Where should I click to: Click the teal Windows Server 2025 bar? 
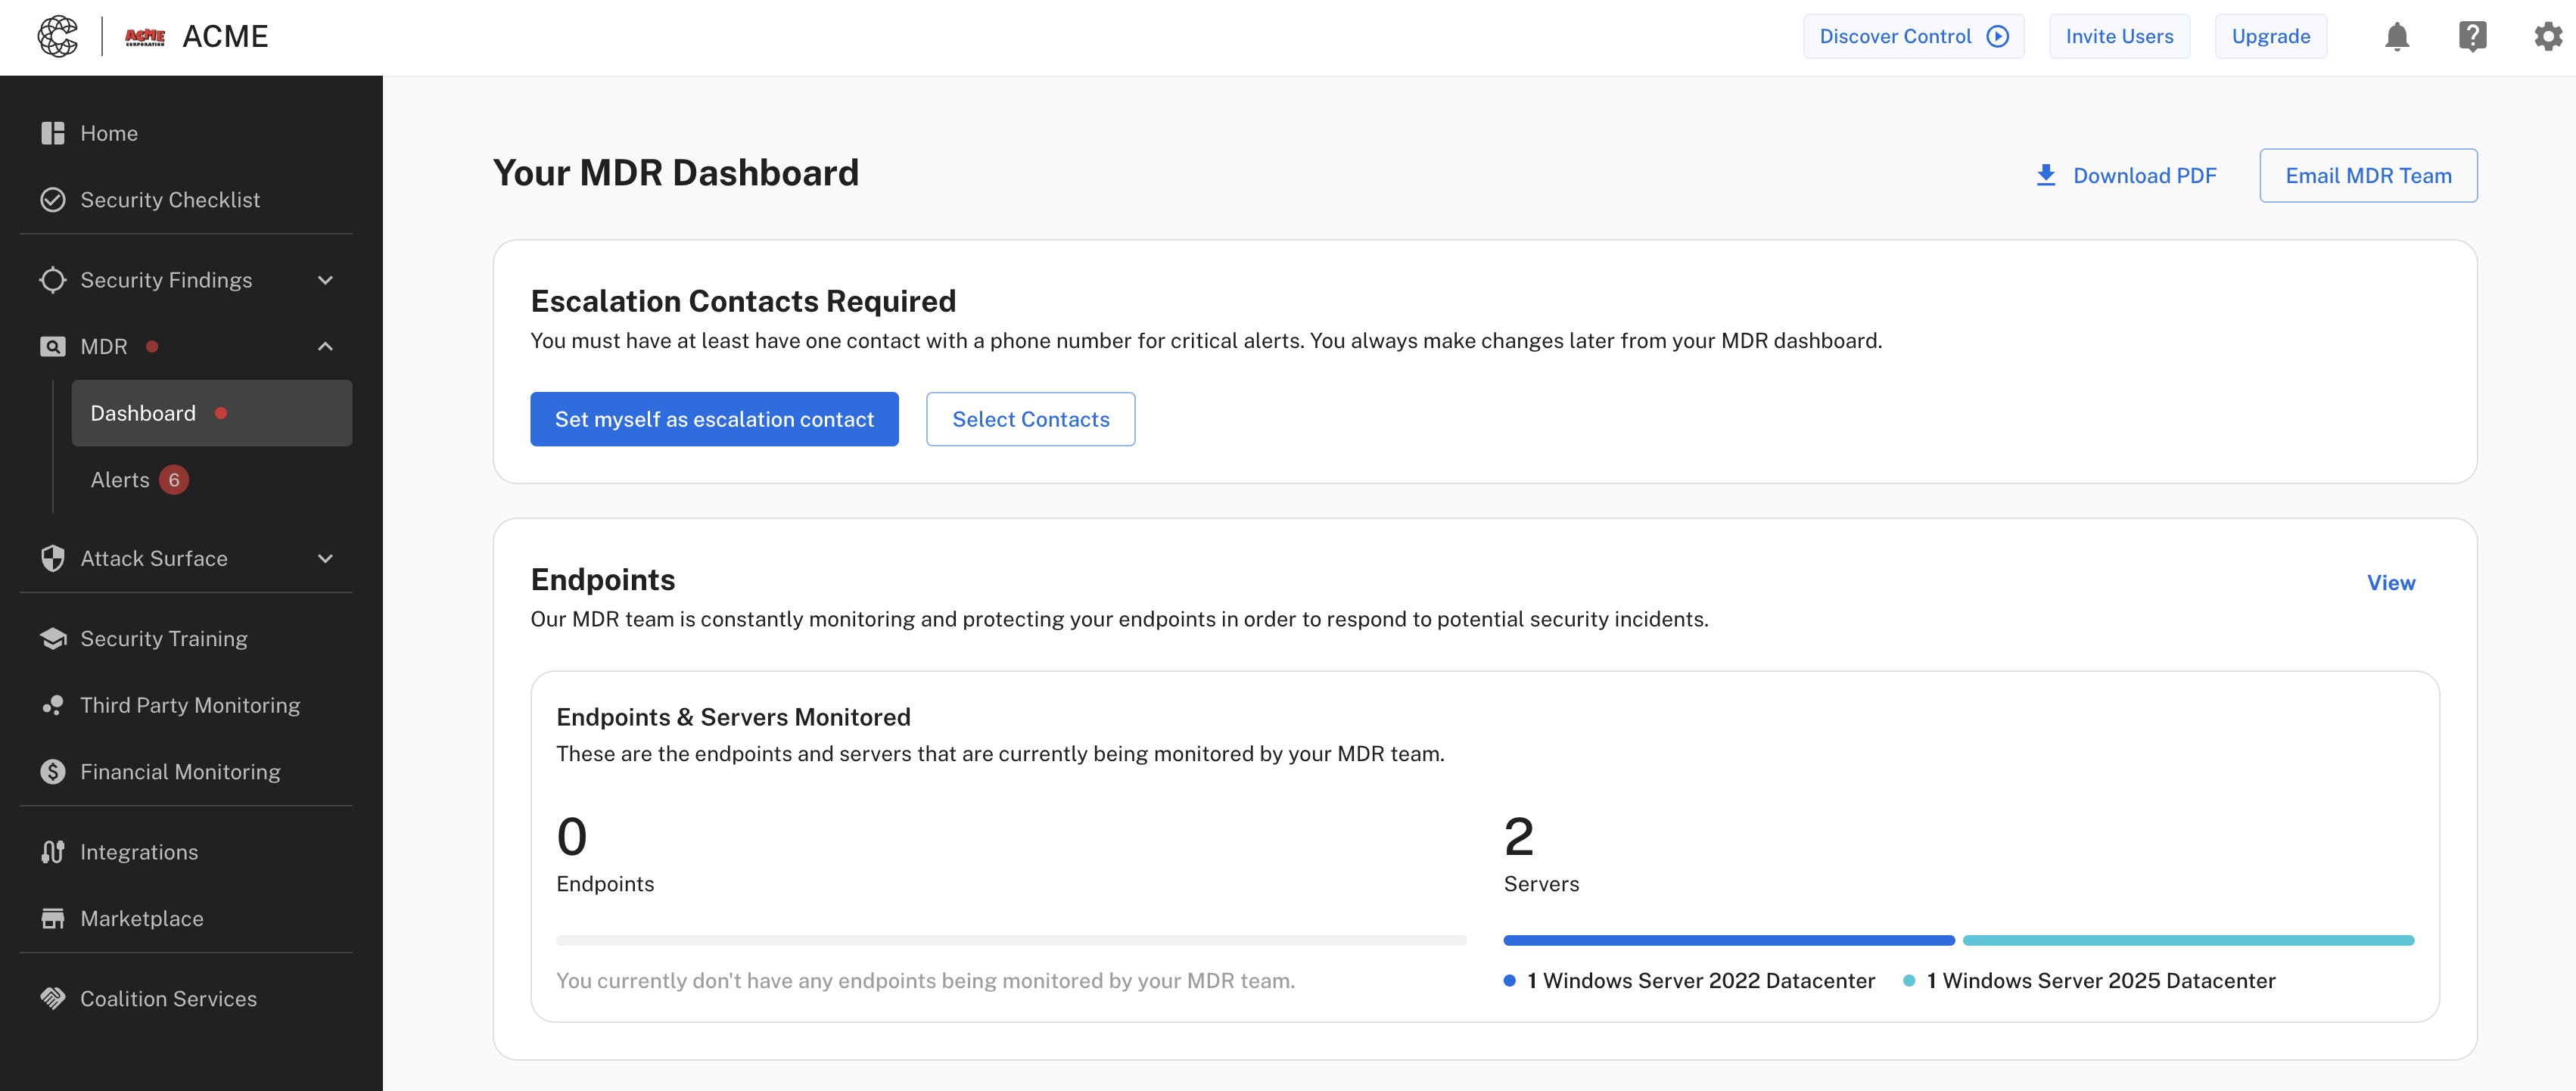point(2188,940)
